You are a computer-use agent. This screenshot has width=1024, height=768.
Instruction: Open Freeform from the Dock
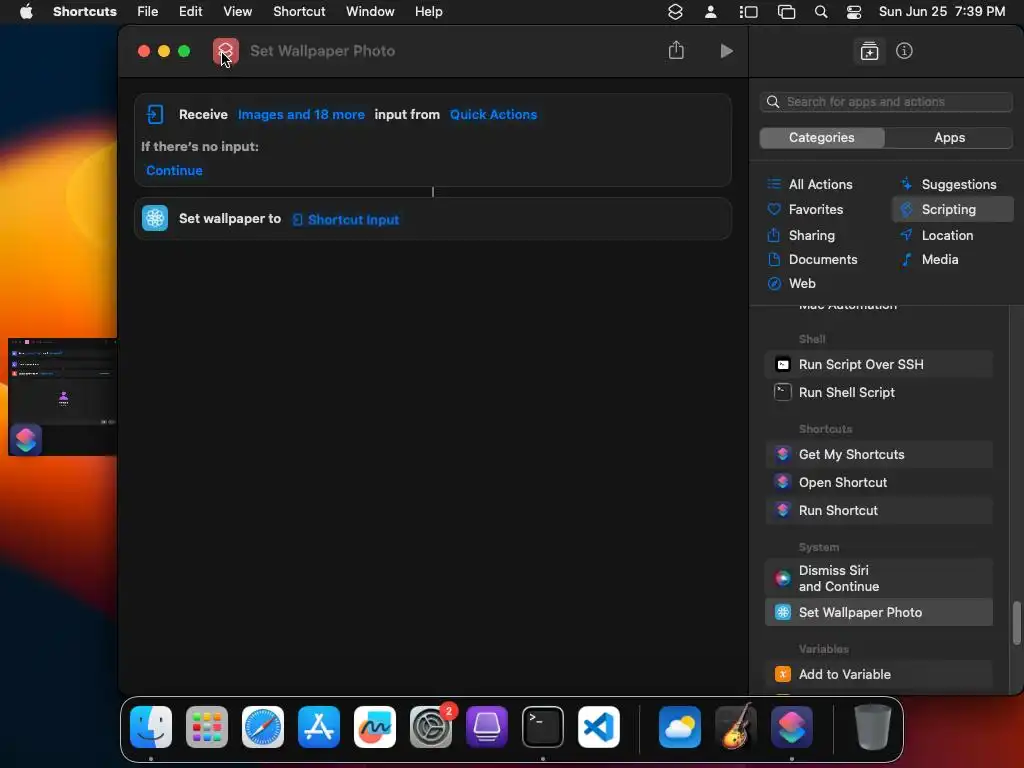point(375,727)
